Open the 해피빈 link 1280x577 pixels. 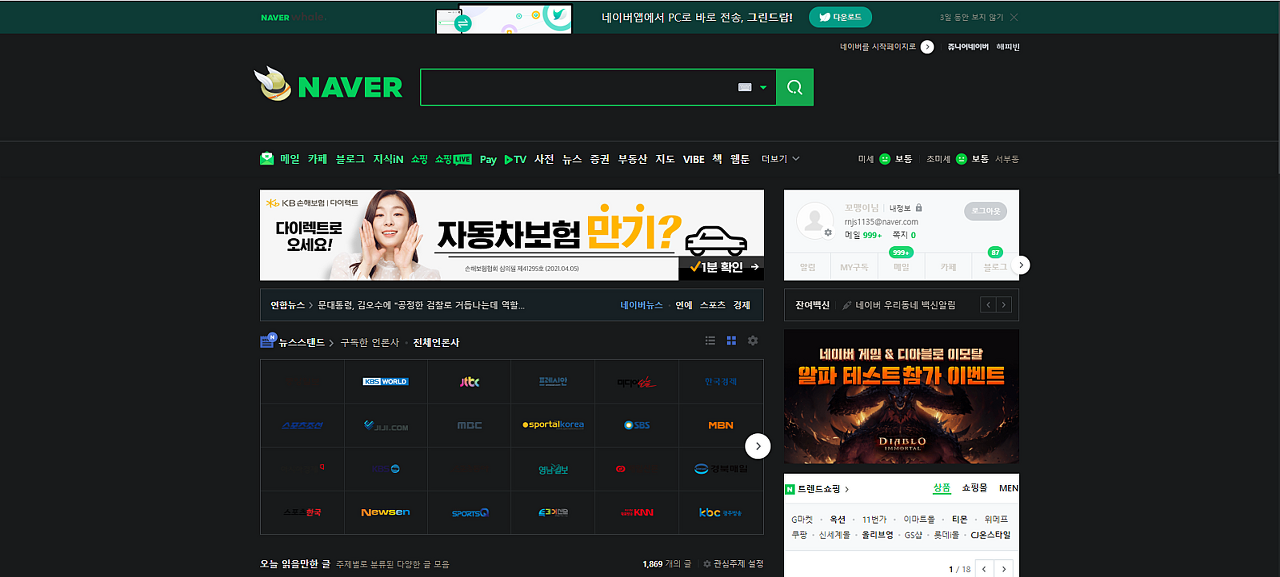tap(1008, 47)
